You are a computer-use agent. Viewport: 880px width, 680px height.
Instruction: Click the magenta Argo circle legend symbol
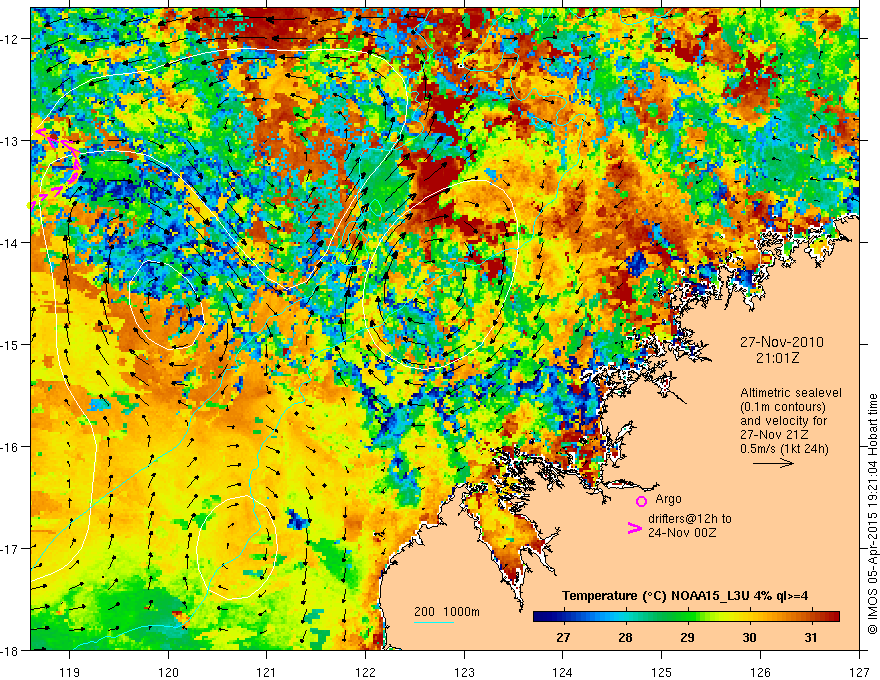click(641, 502)
